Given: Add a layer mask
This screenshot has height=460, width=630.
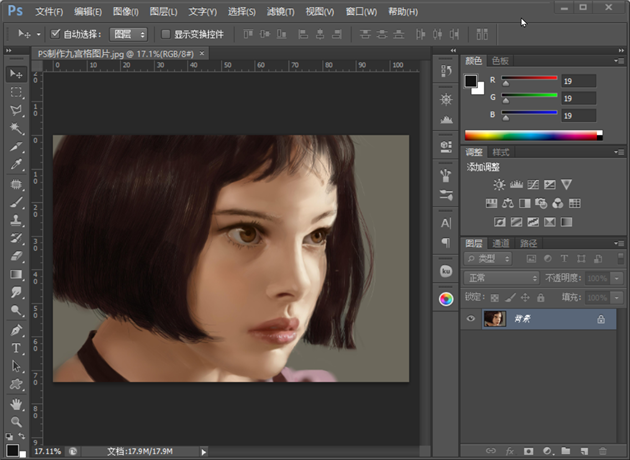Looking at the screenshot, I should point(528,451).
